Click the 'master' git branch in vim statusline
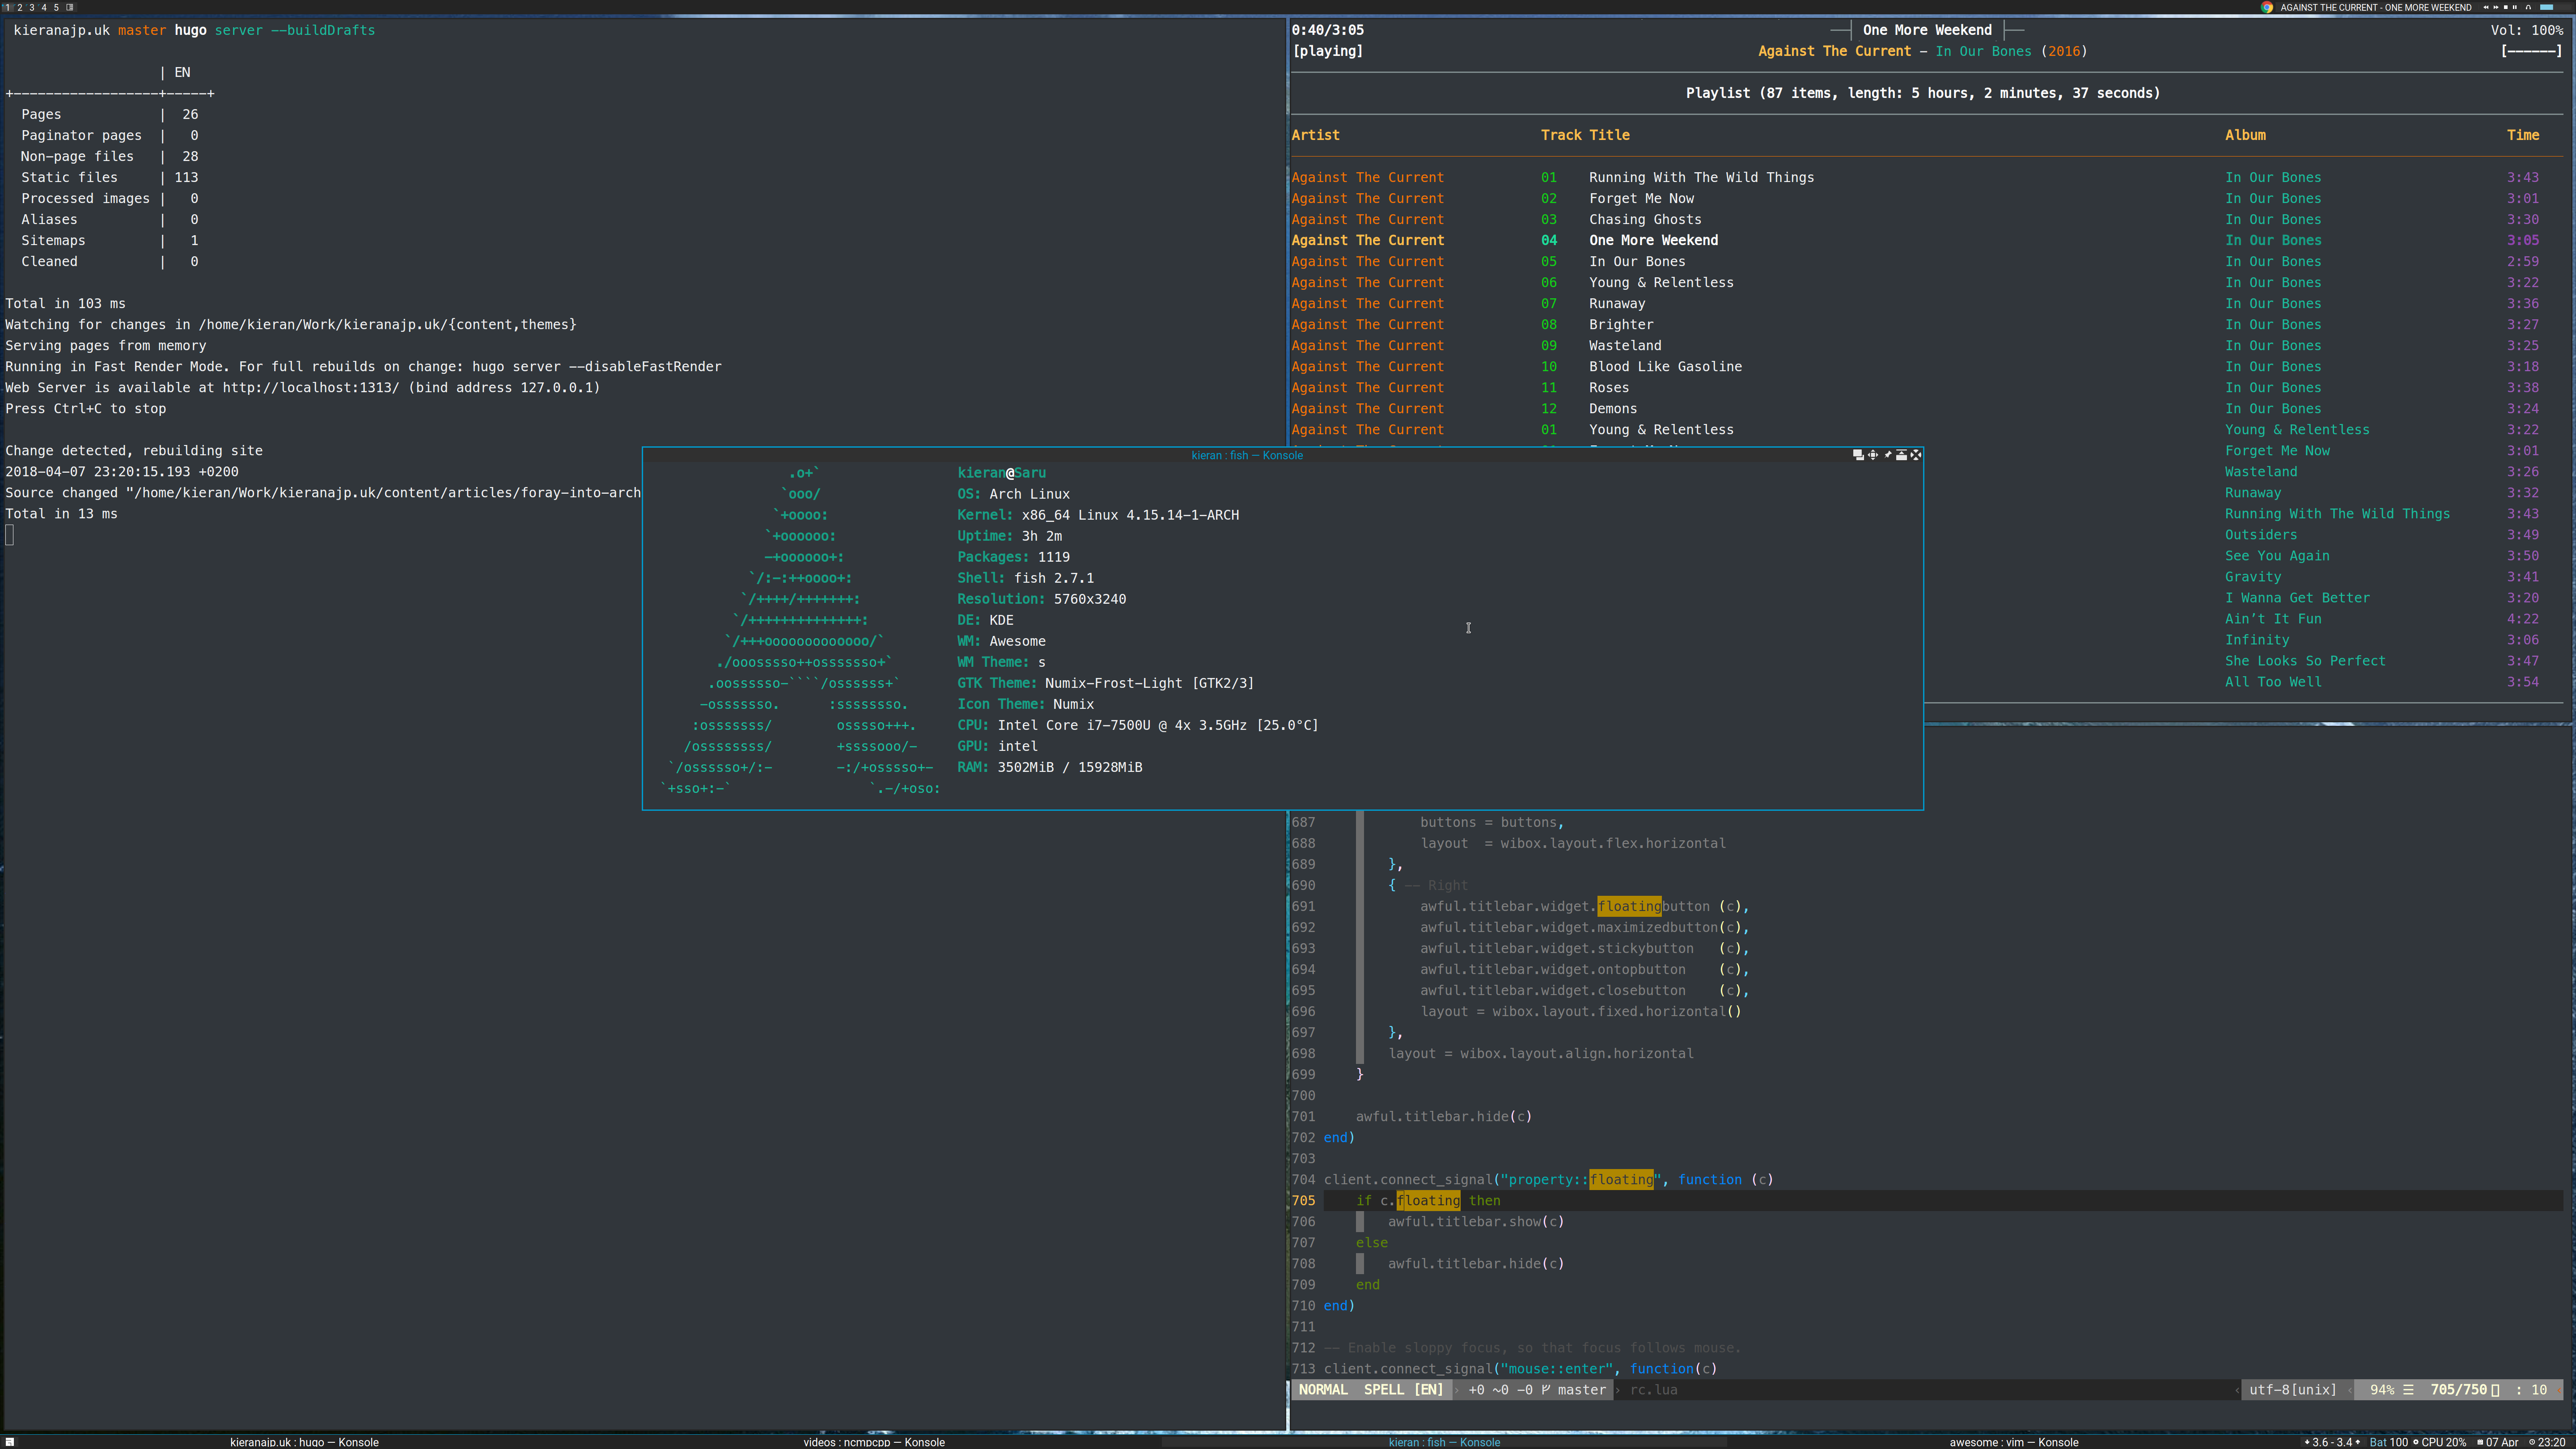Screen dimensions: 2576x1449 tap(1581, 1390)
